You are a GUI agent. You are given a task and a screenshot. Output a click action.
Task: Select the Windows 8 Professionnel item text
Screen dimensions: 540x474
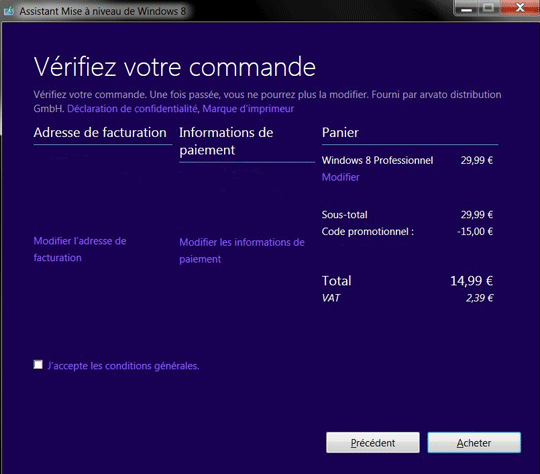(x=377, y=160)
